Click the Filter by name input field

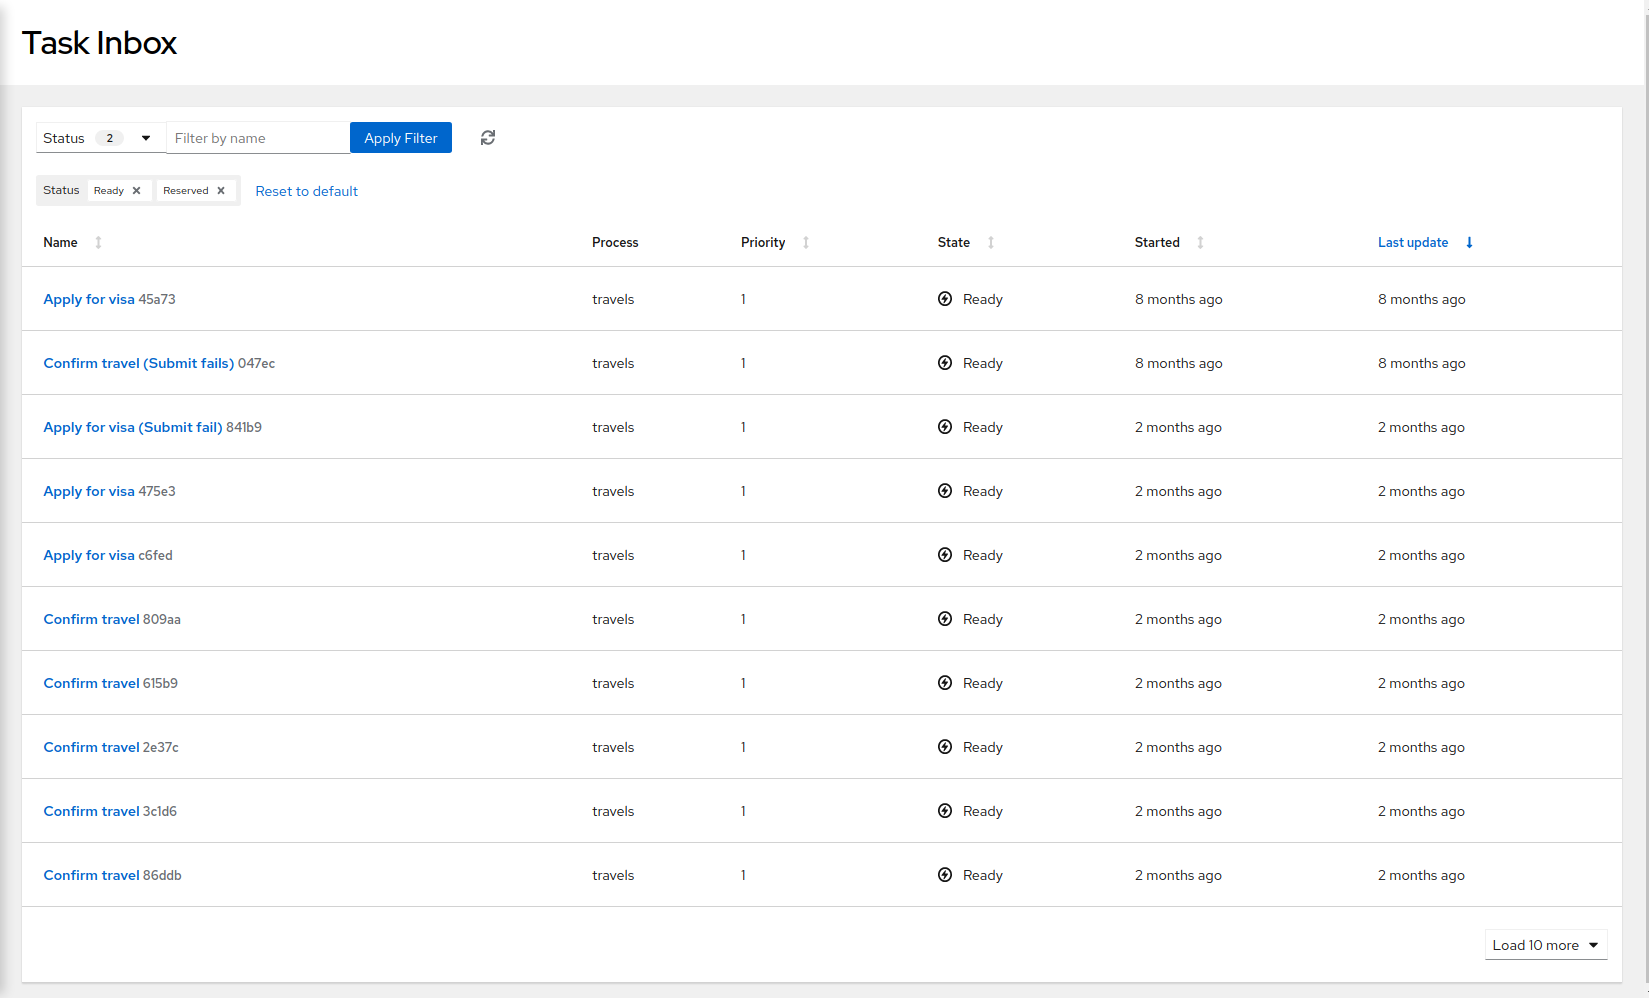point(257,137)
